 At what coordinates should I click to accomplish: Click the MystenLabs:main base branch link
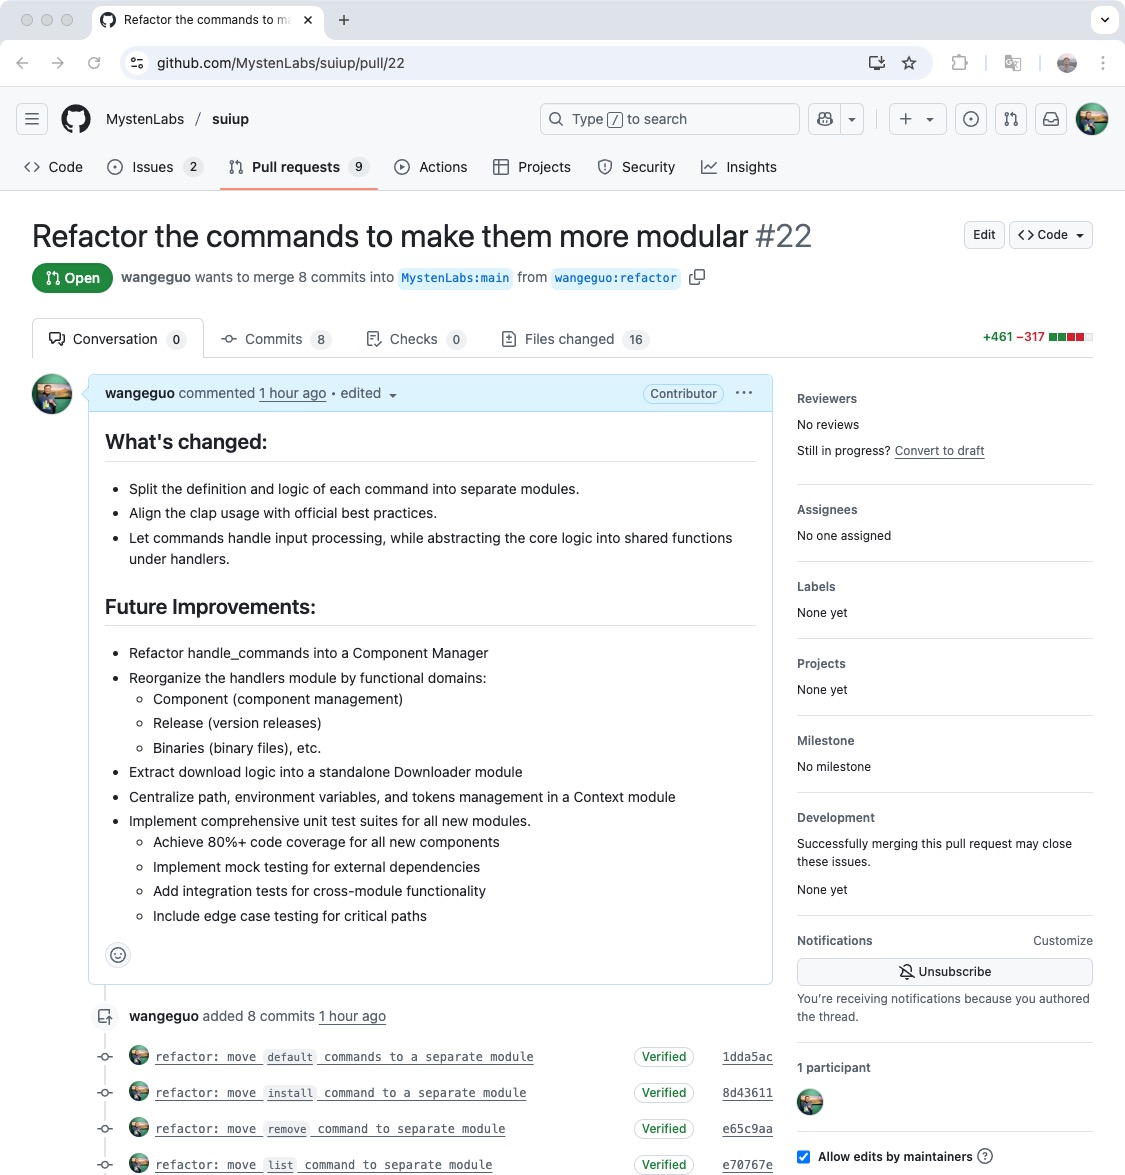pyautogui.click(x=455, y=278)
